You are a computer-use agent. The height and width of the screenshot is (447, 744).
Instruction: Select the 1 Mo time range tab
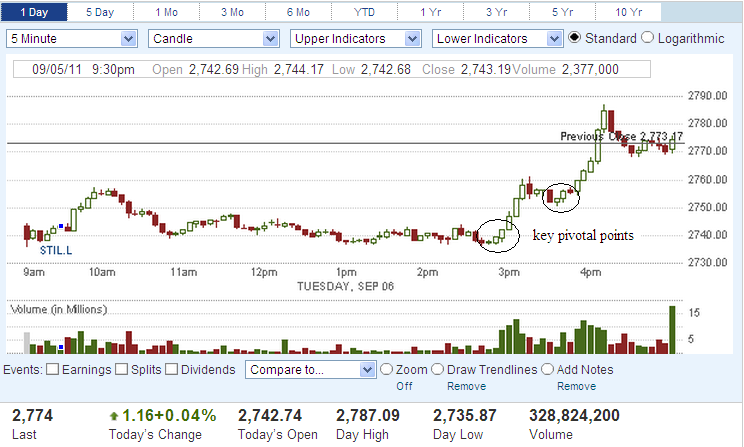(x=167, y=12)
